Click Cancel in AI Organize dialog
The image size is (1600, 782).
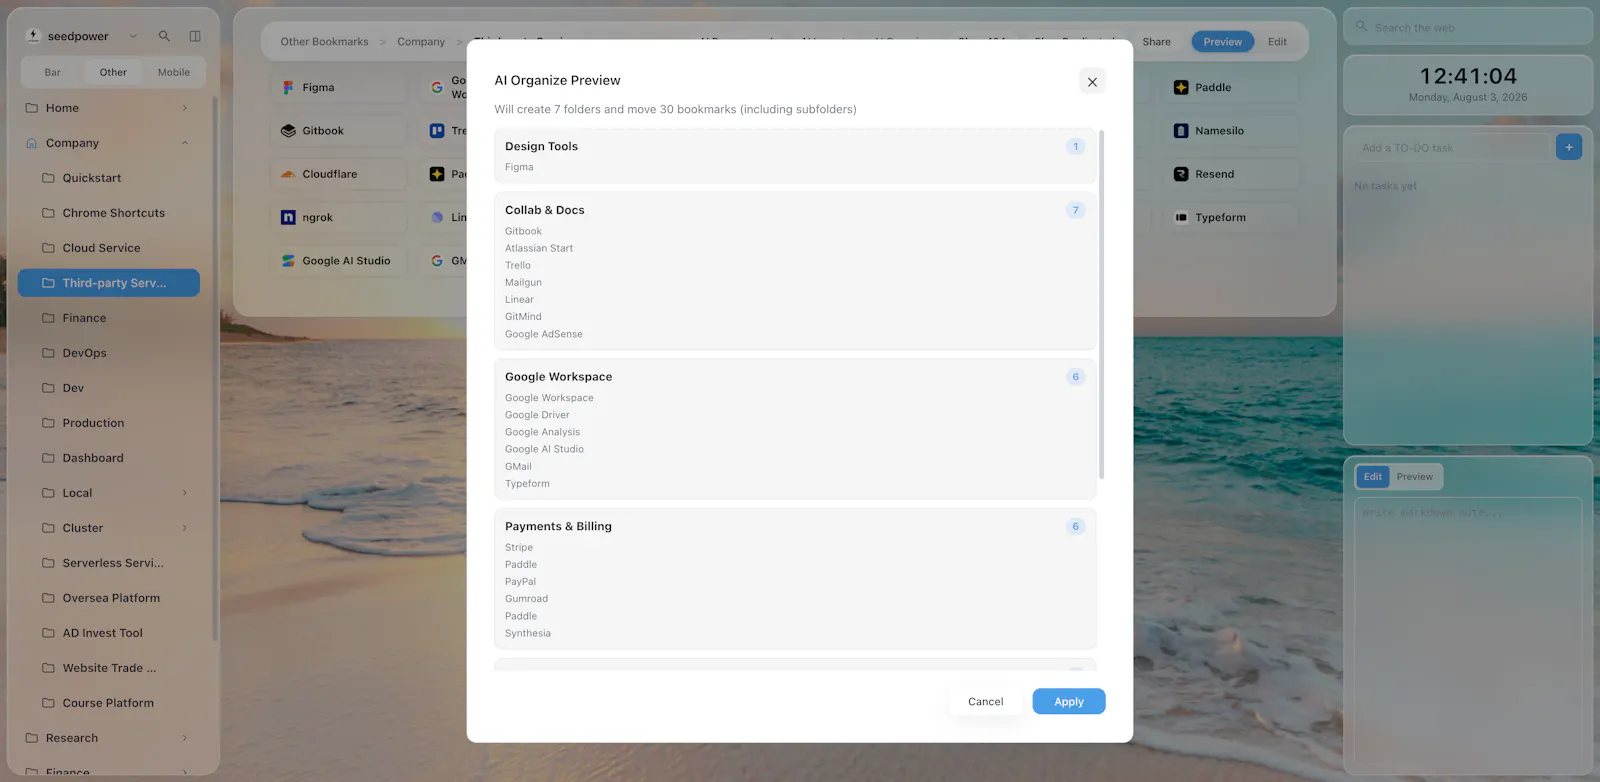pyautogui.click(x=985, y=702)
